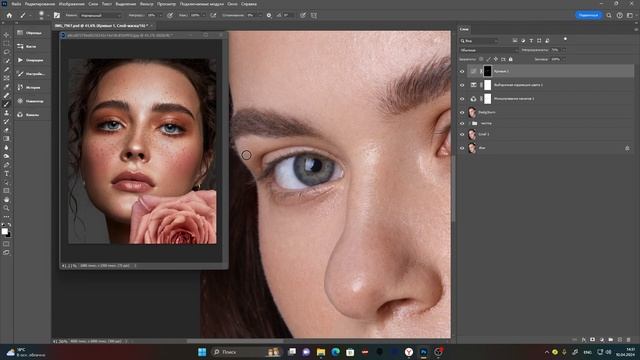Screen dimensions: 640x360
Task: Select the Move tool
Action: (6, 35)
